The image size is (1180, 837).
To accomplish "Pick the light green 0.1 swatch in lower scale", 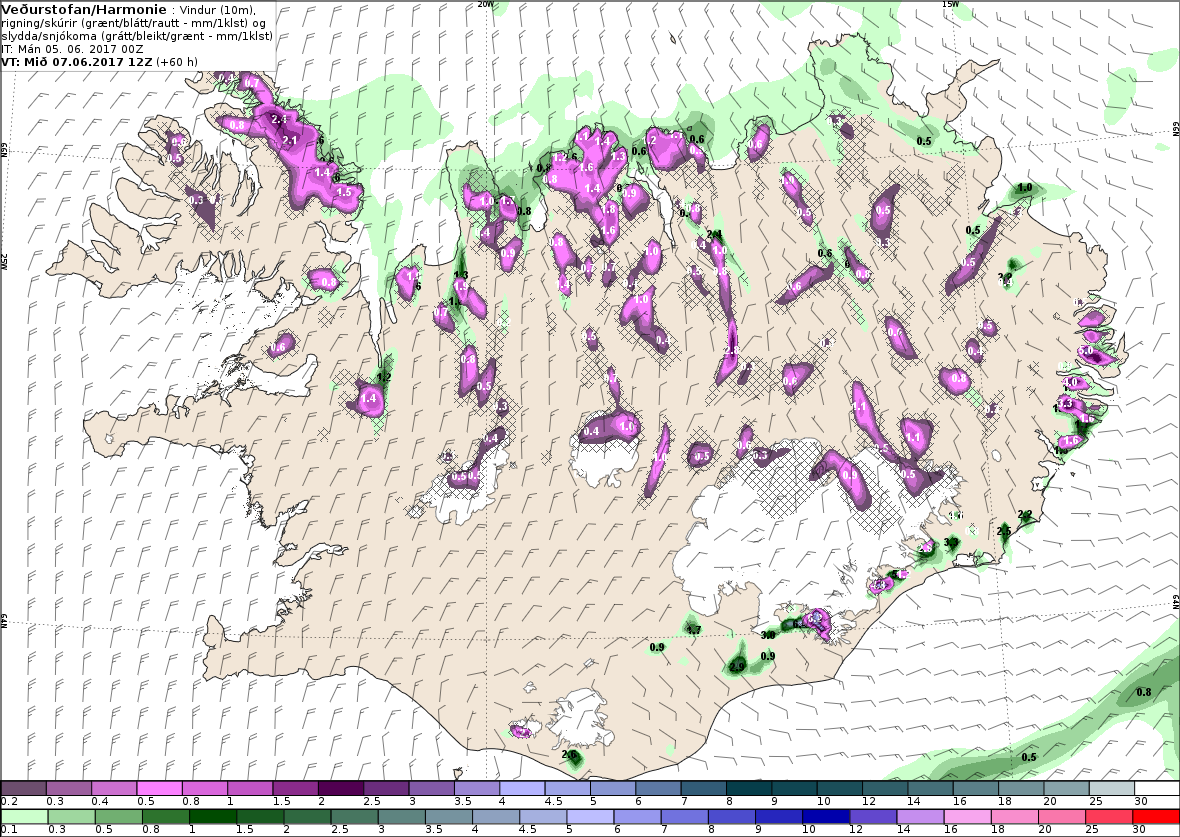I will point(24,817).
